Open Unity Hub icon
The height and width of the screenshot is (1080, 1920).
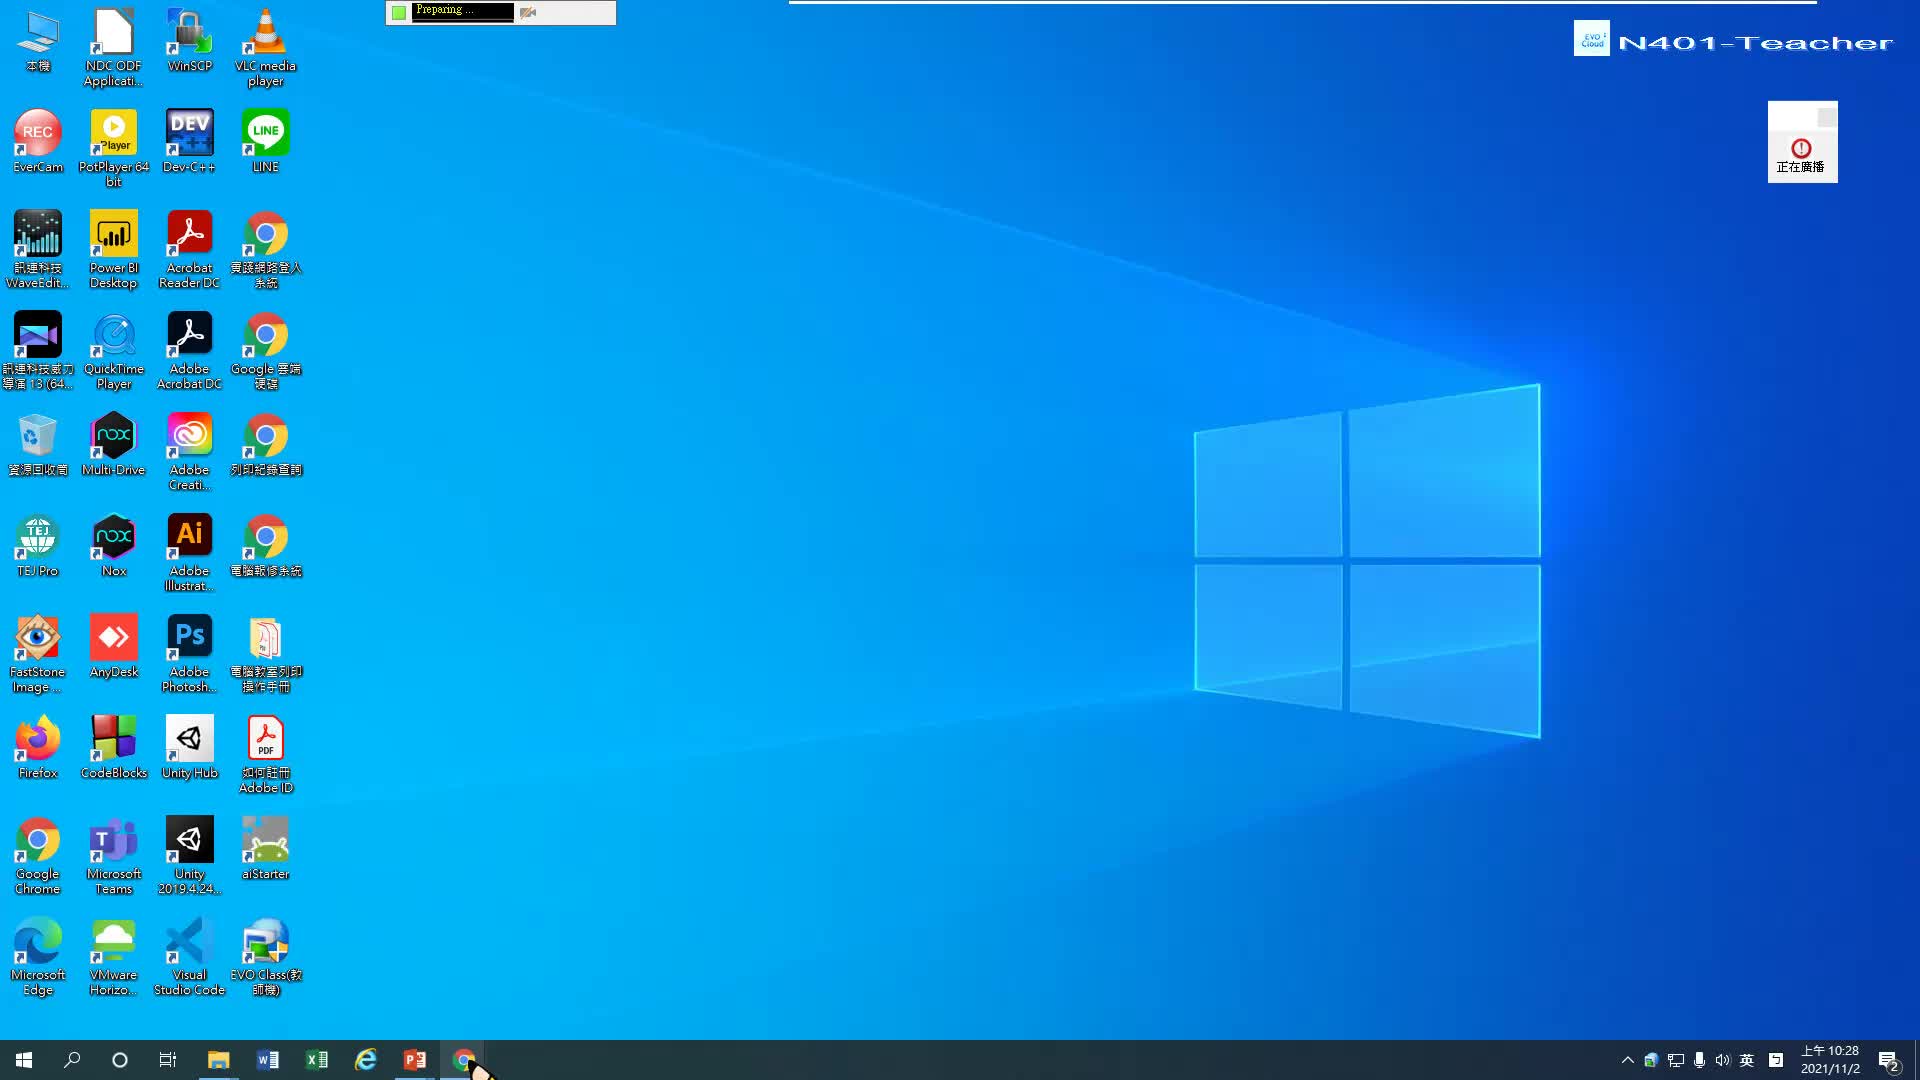189,748
